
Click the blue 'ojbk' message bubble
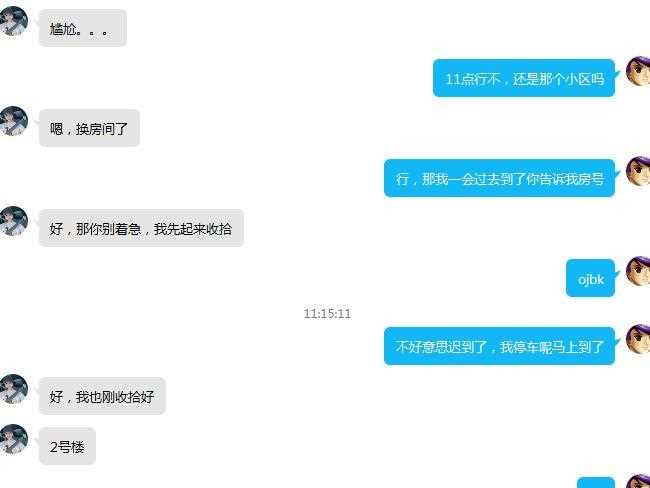(590, 278)
